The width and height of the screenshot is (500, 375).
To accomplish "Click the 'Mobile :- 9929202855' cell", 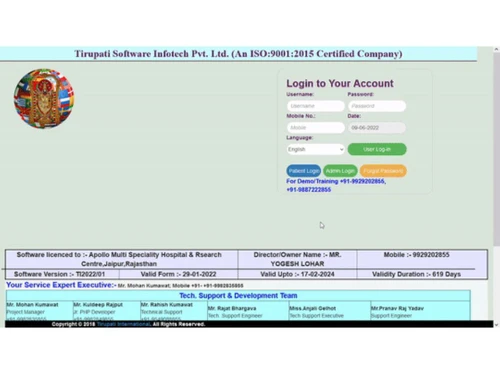I will point(422,259).
